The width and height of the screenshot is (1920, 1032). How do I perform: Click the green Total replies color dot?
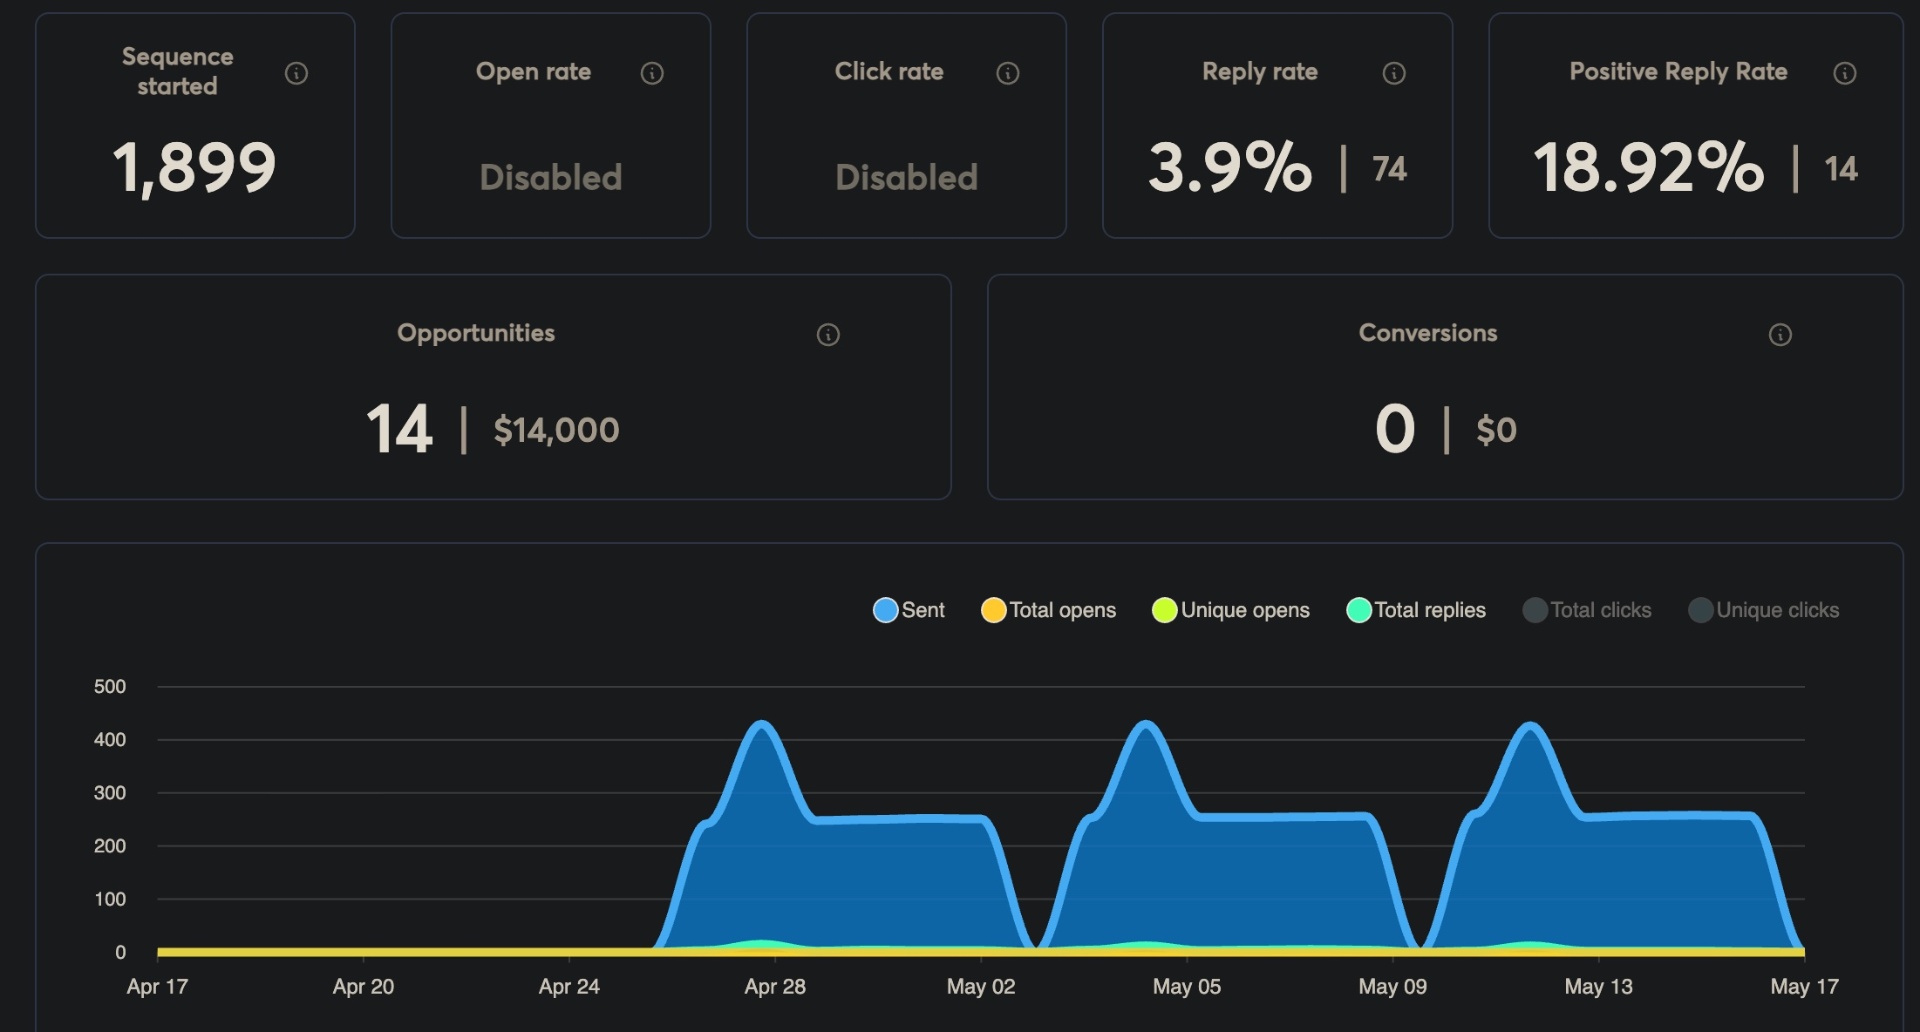point(1359,610)
